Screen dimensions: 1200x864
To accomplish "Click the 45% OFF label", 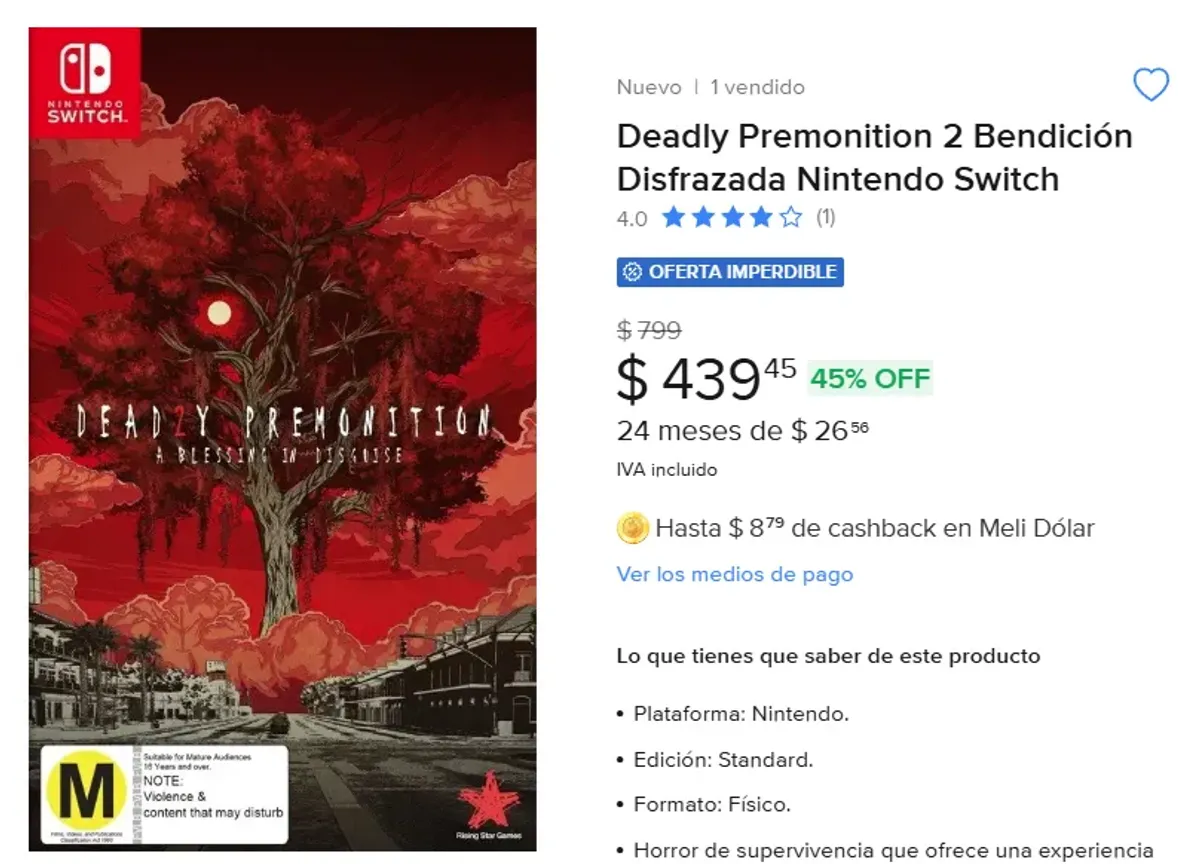I will pos(869,378).
